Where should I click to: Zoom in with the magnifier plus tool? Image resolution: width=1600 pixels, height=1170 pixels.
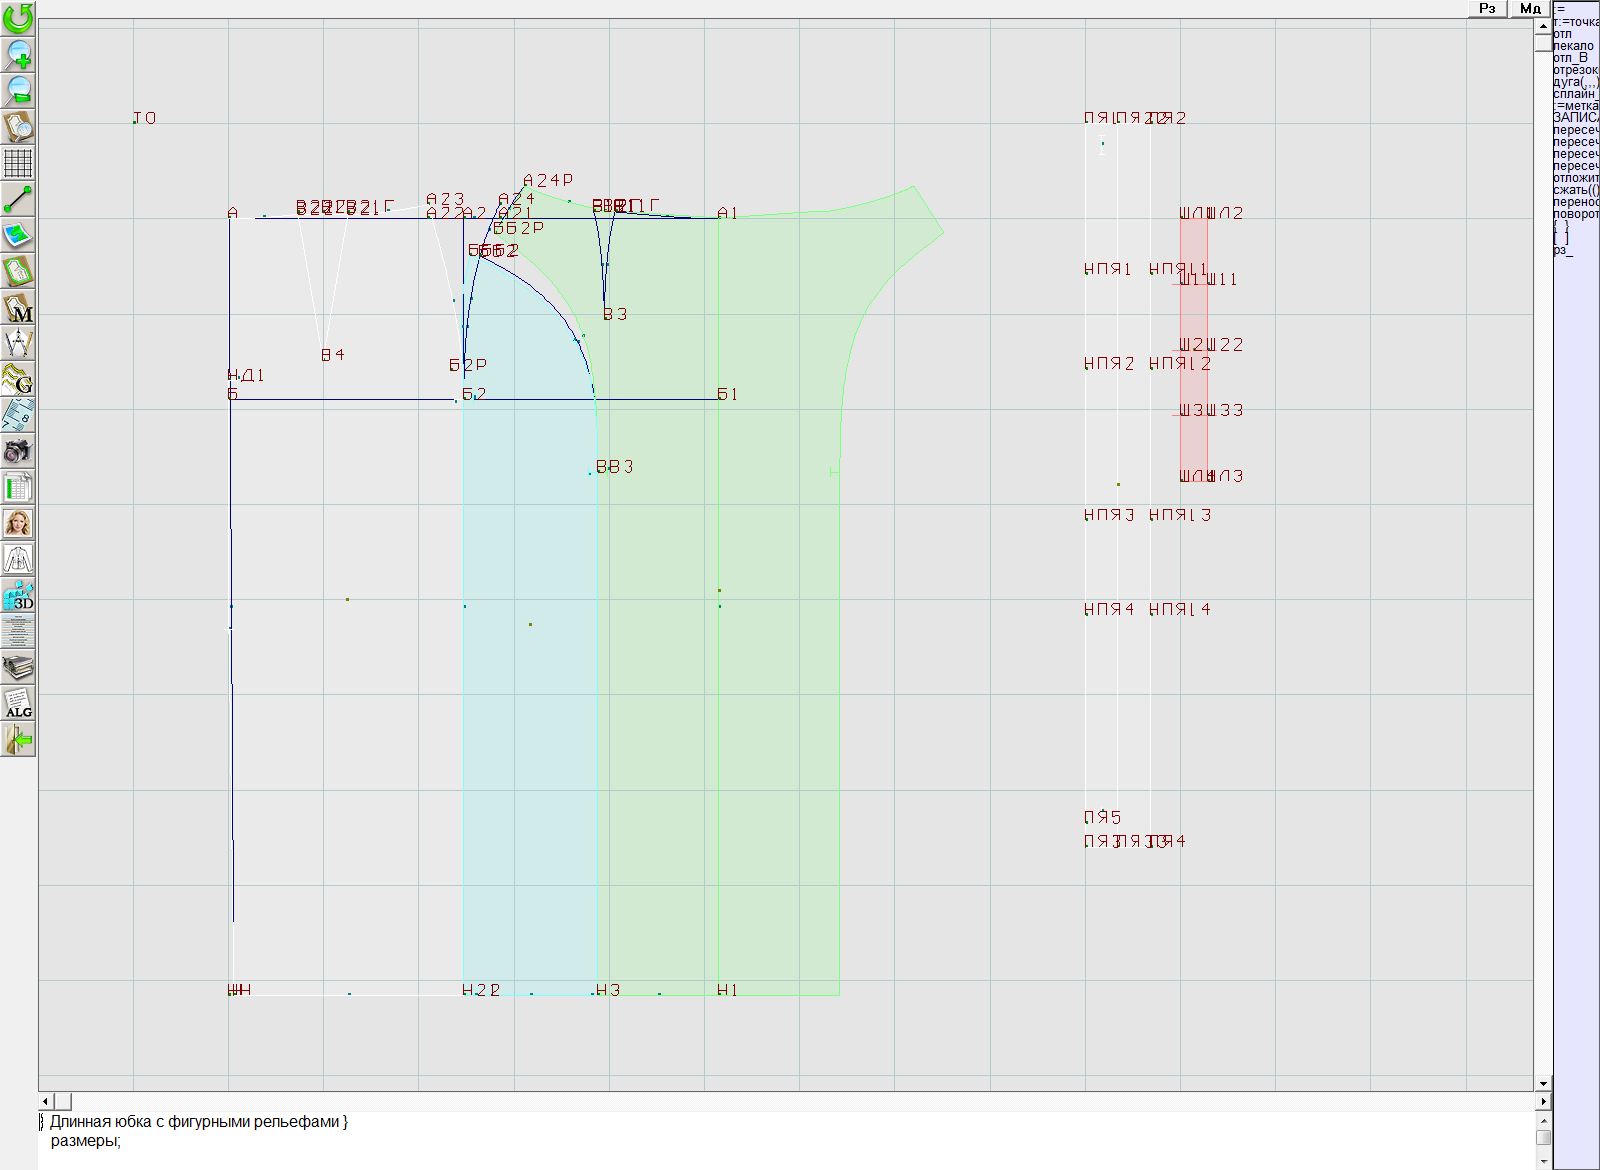click(x=18, y=54)
